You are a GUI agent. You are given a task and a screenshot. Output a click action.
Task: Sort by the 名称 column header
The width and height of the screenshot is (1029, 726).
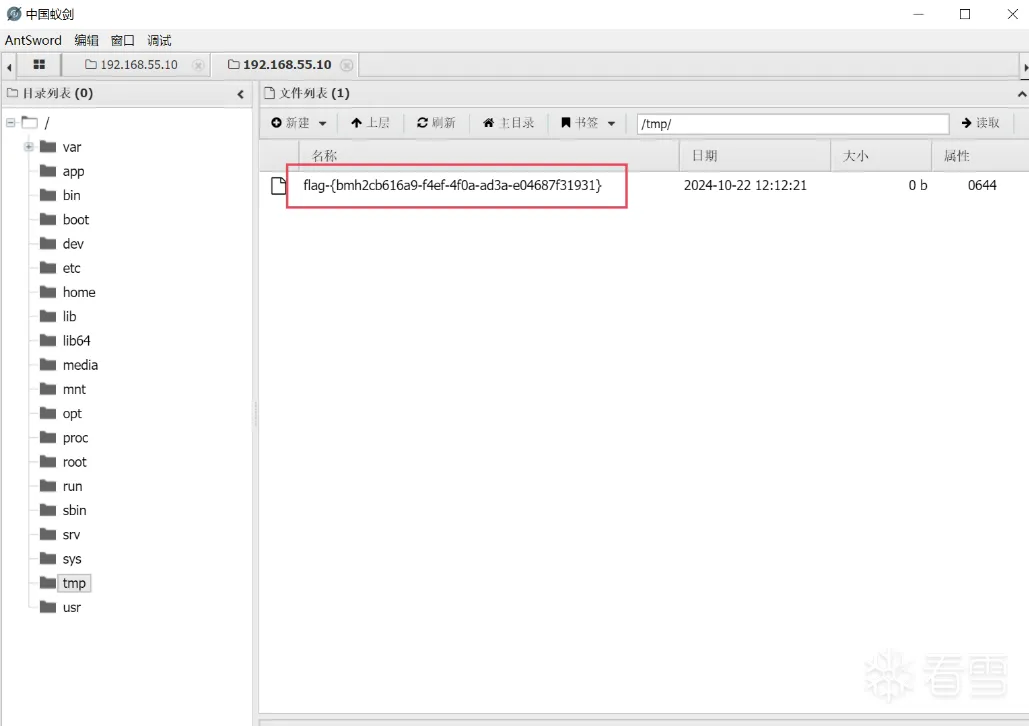tap(324, 156)
